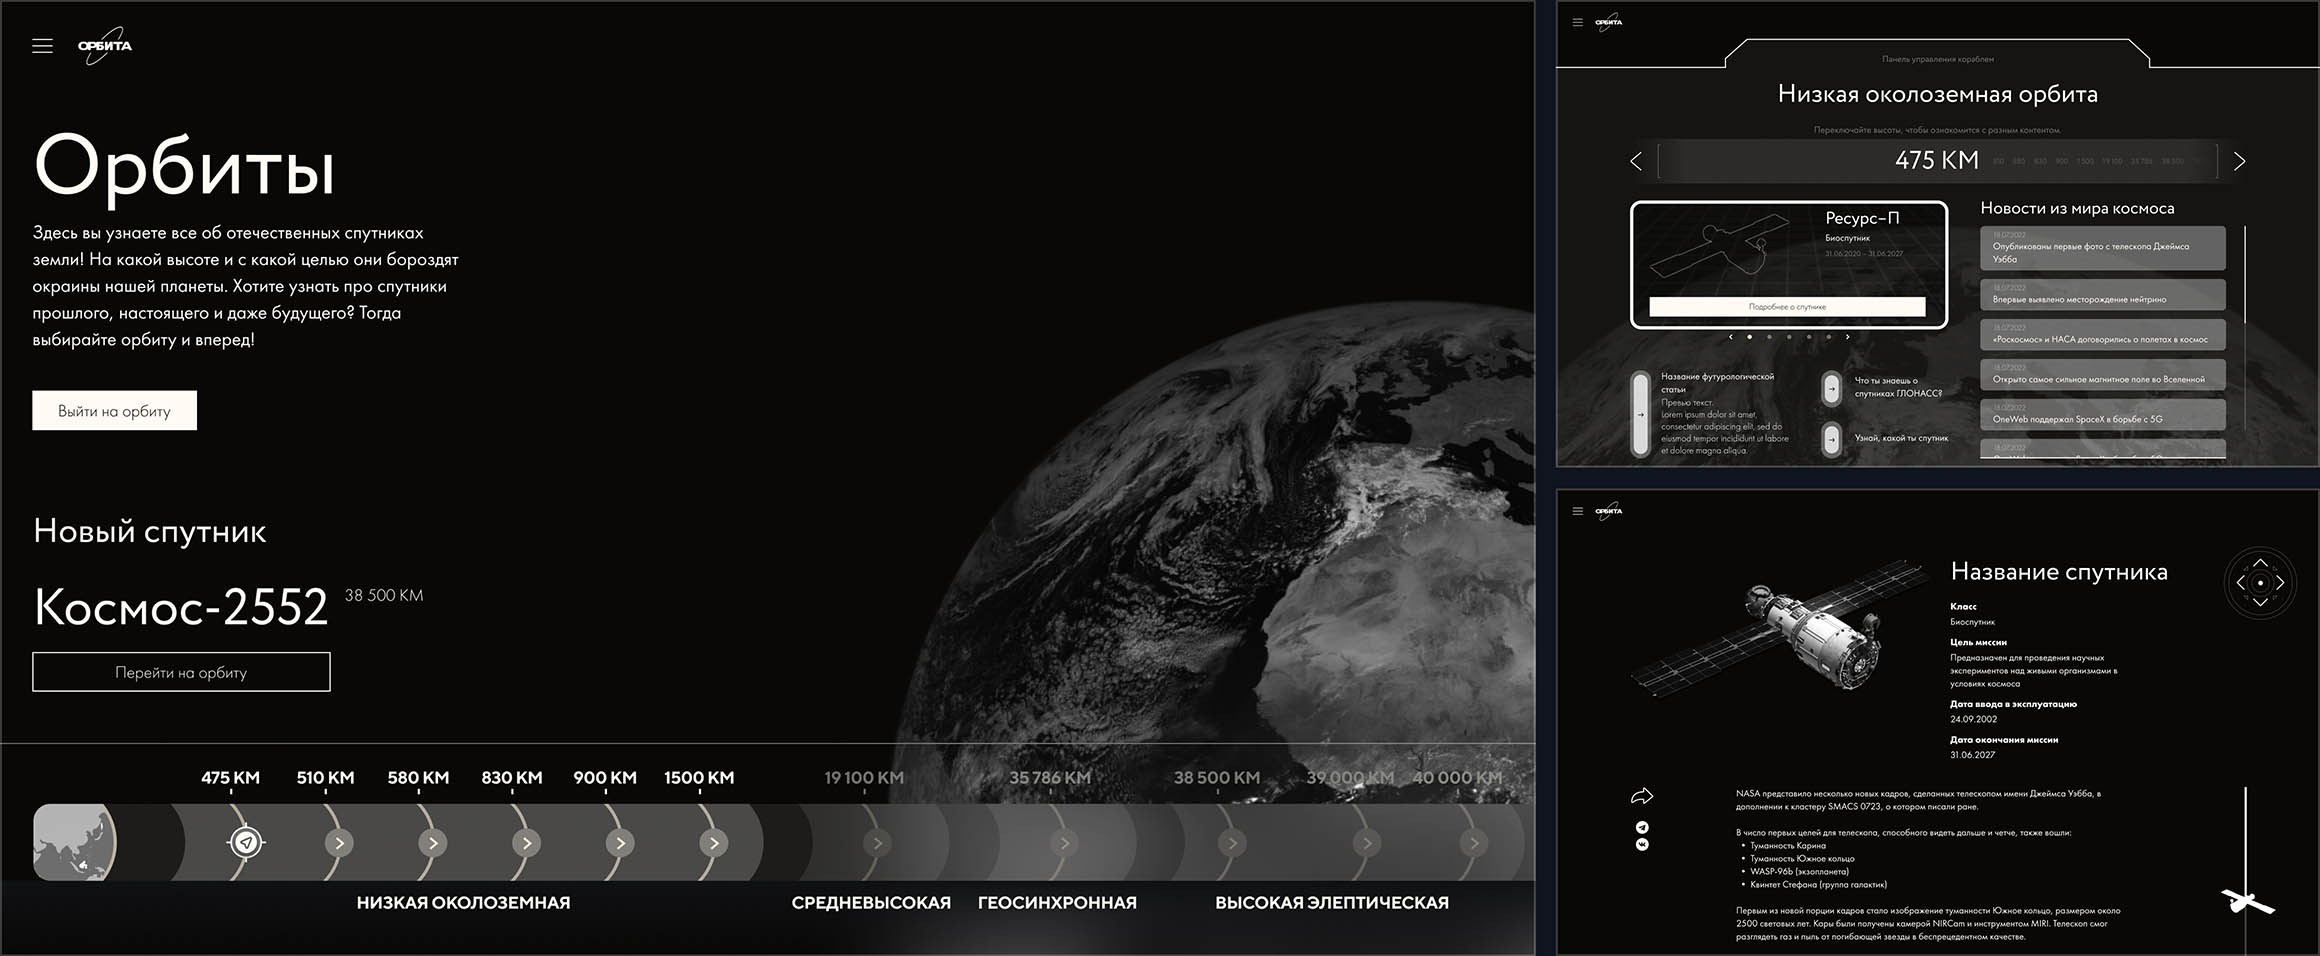Image resolution: width=2320 pixels, height=956 pixels.
Task: Click the large 475 KM altitude value
Action: point(1936,160)
